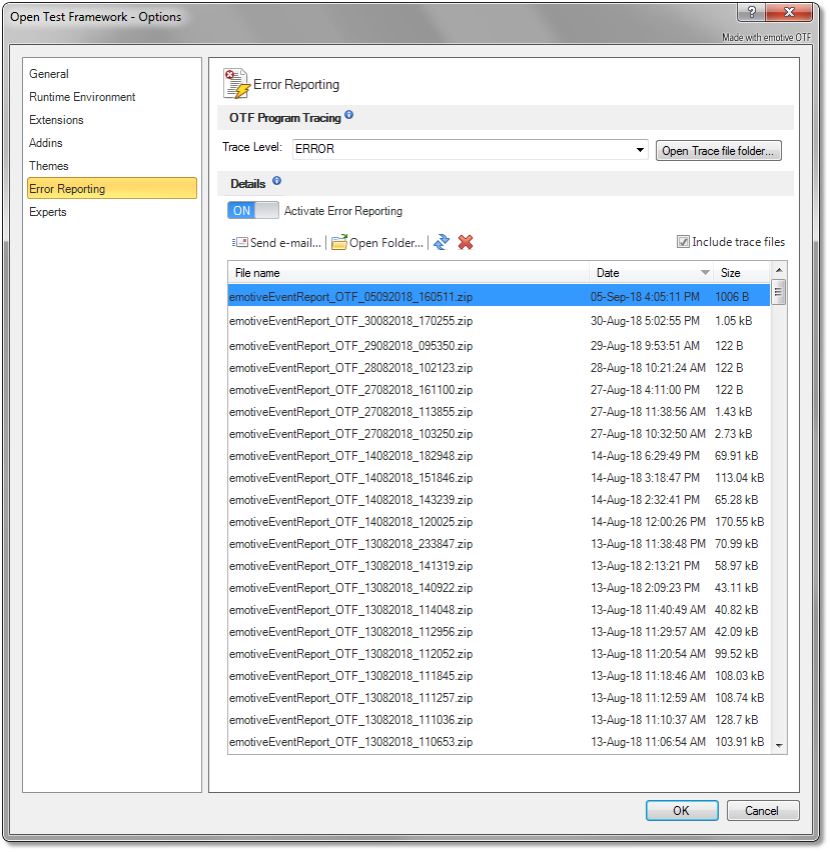Go to Extensions options page
Screen dimensions: 830x852
click(x=56, y=120)
